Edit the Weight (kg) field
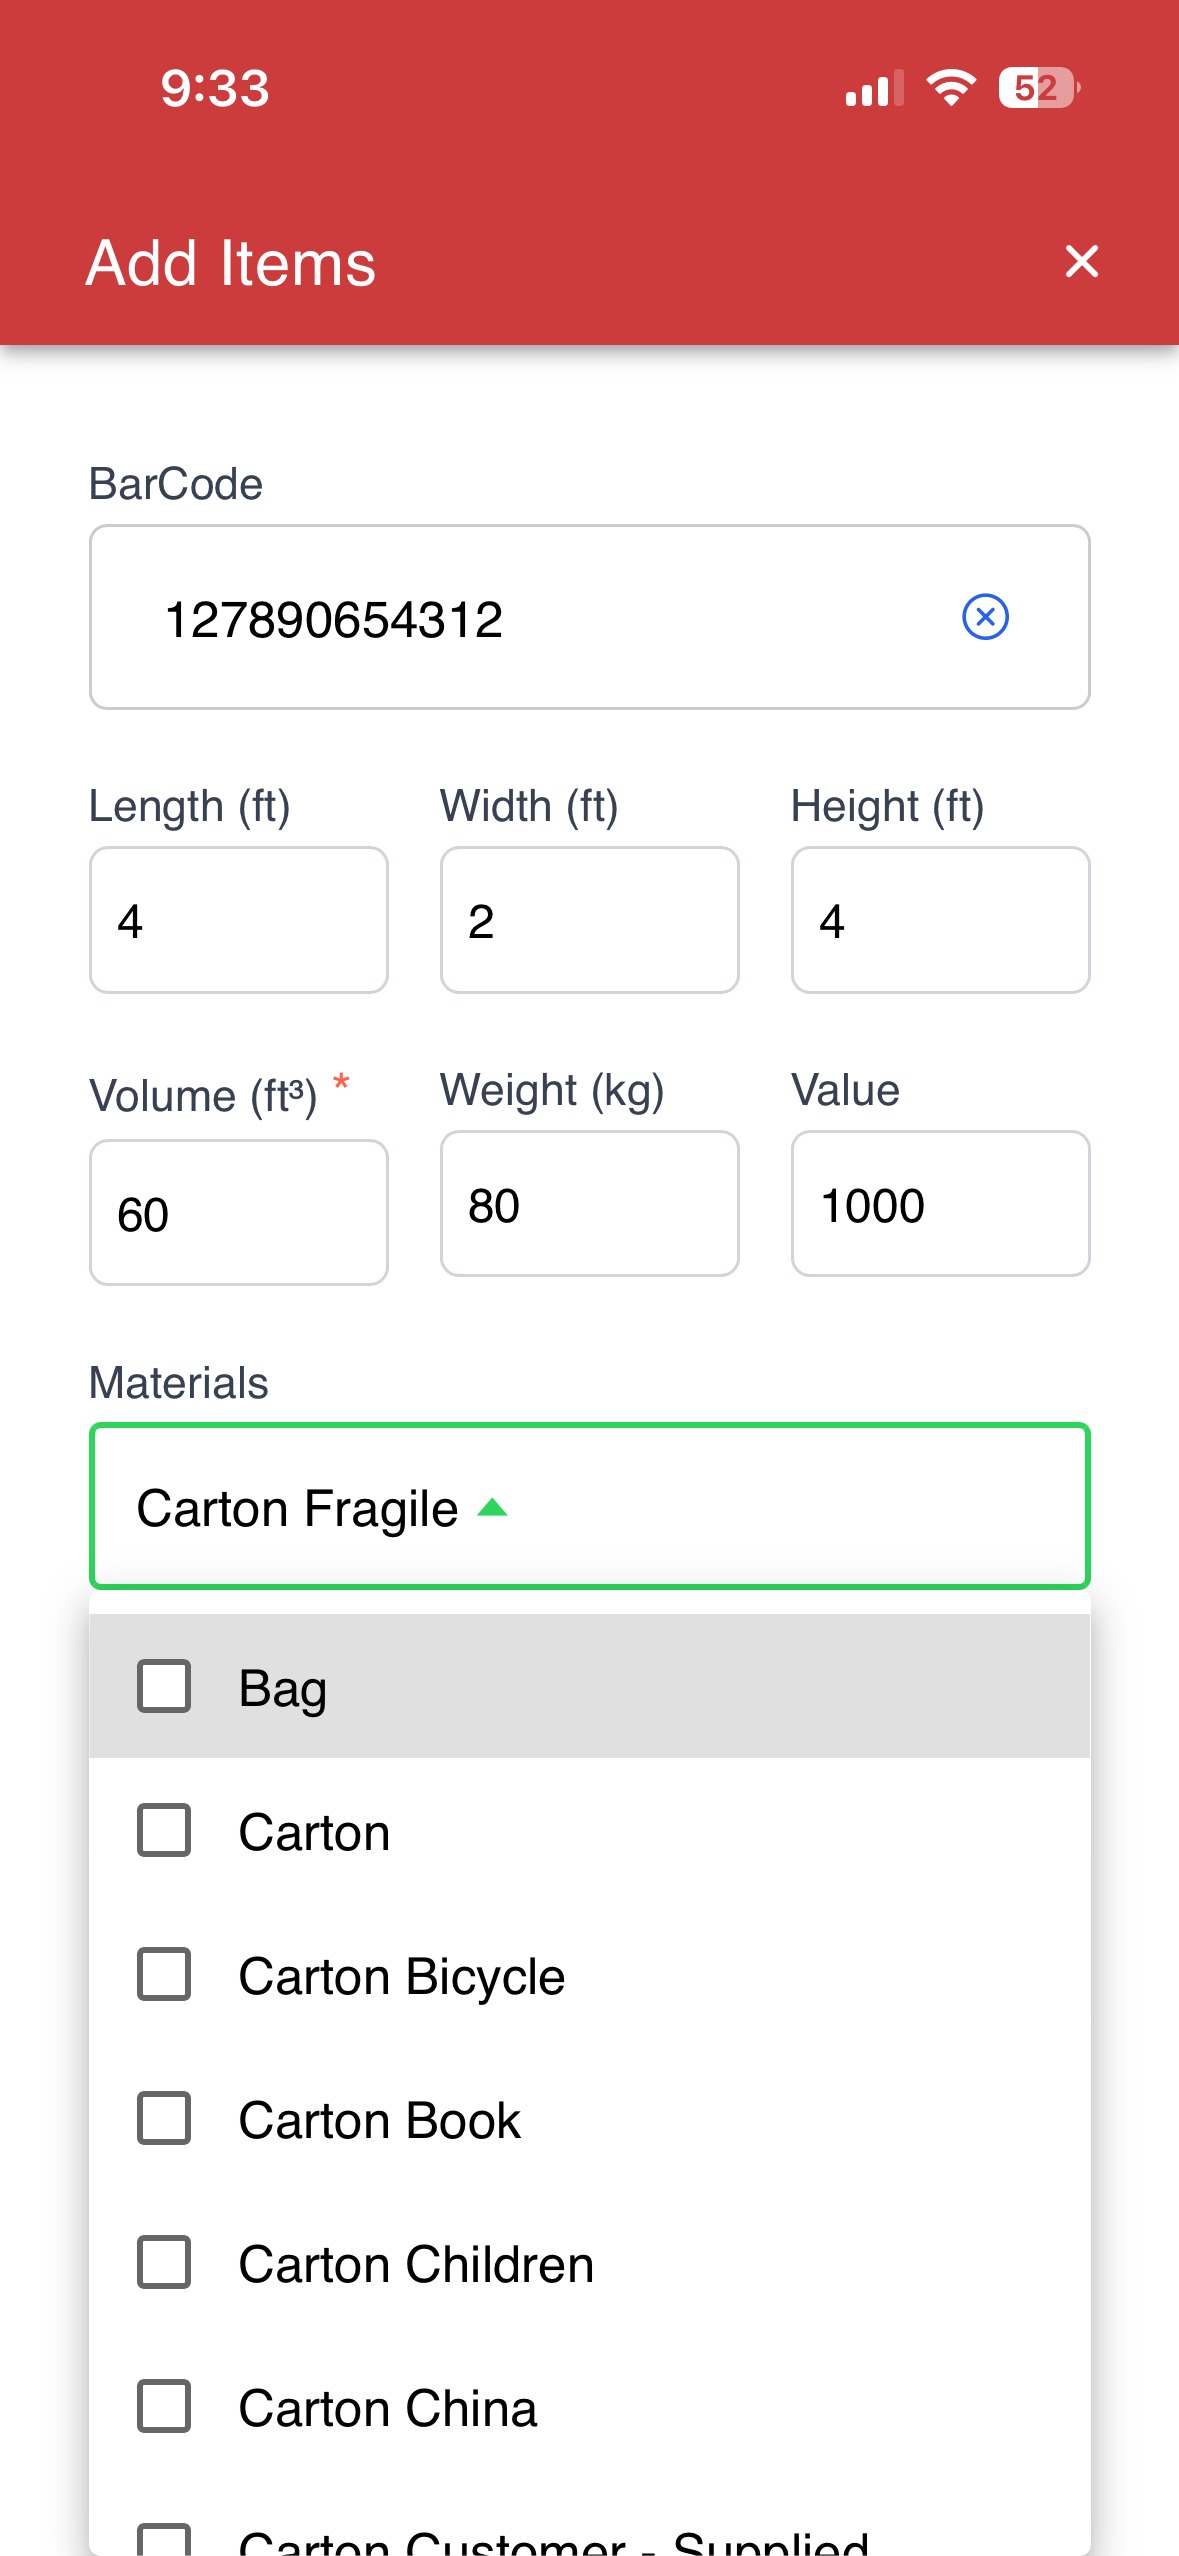1179x2556 pixels. tap(590, 1204)
